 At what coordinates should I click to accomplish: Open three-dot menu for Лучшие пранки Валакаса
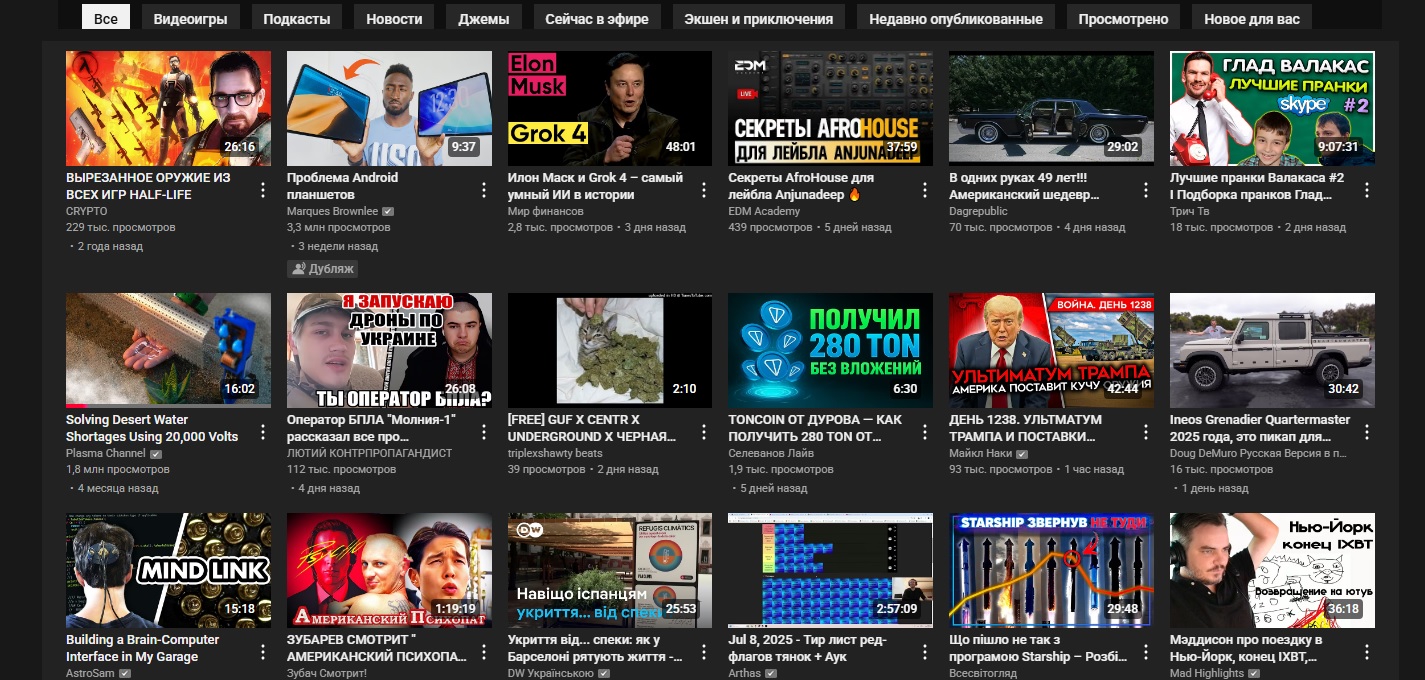coord(1367,189)
